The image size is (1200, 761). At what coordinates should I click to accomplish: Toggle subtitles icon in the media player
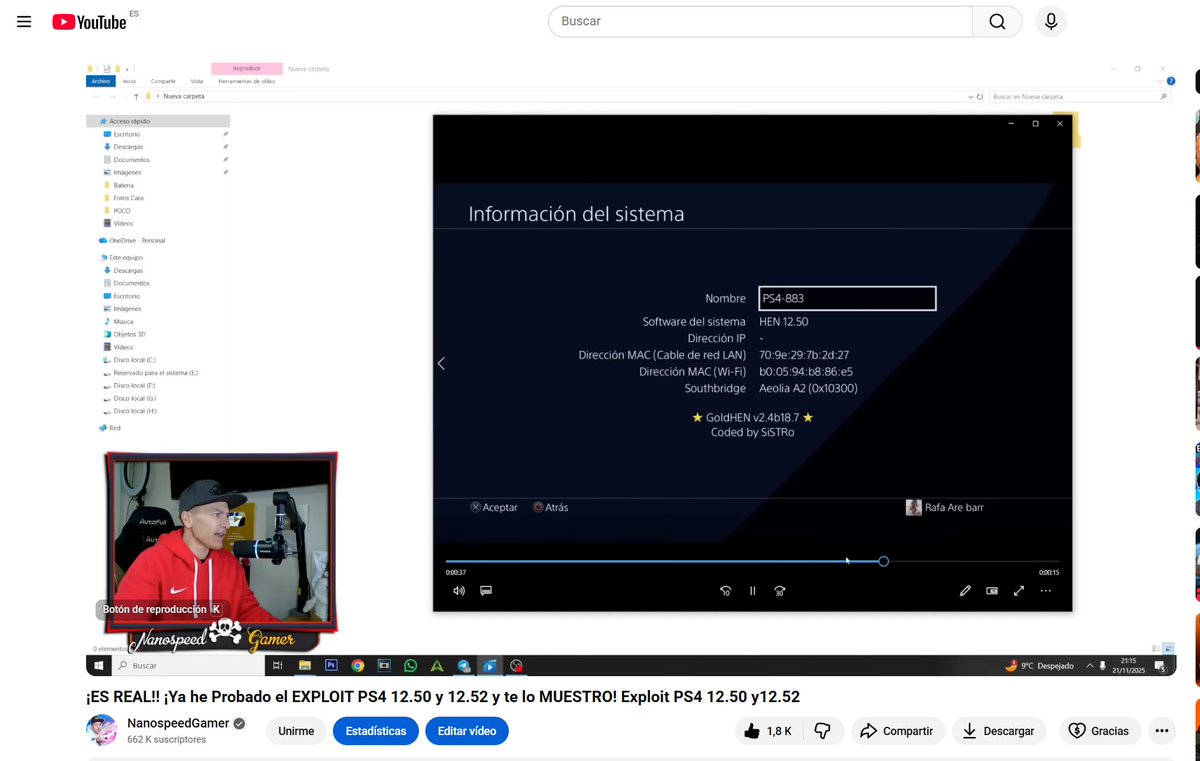tap(486, 591)
